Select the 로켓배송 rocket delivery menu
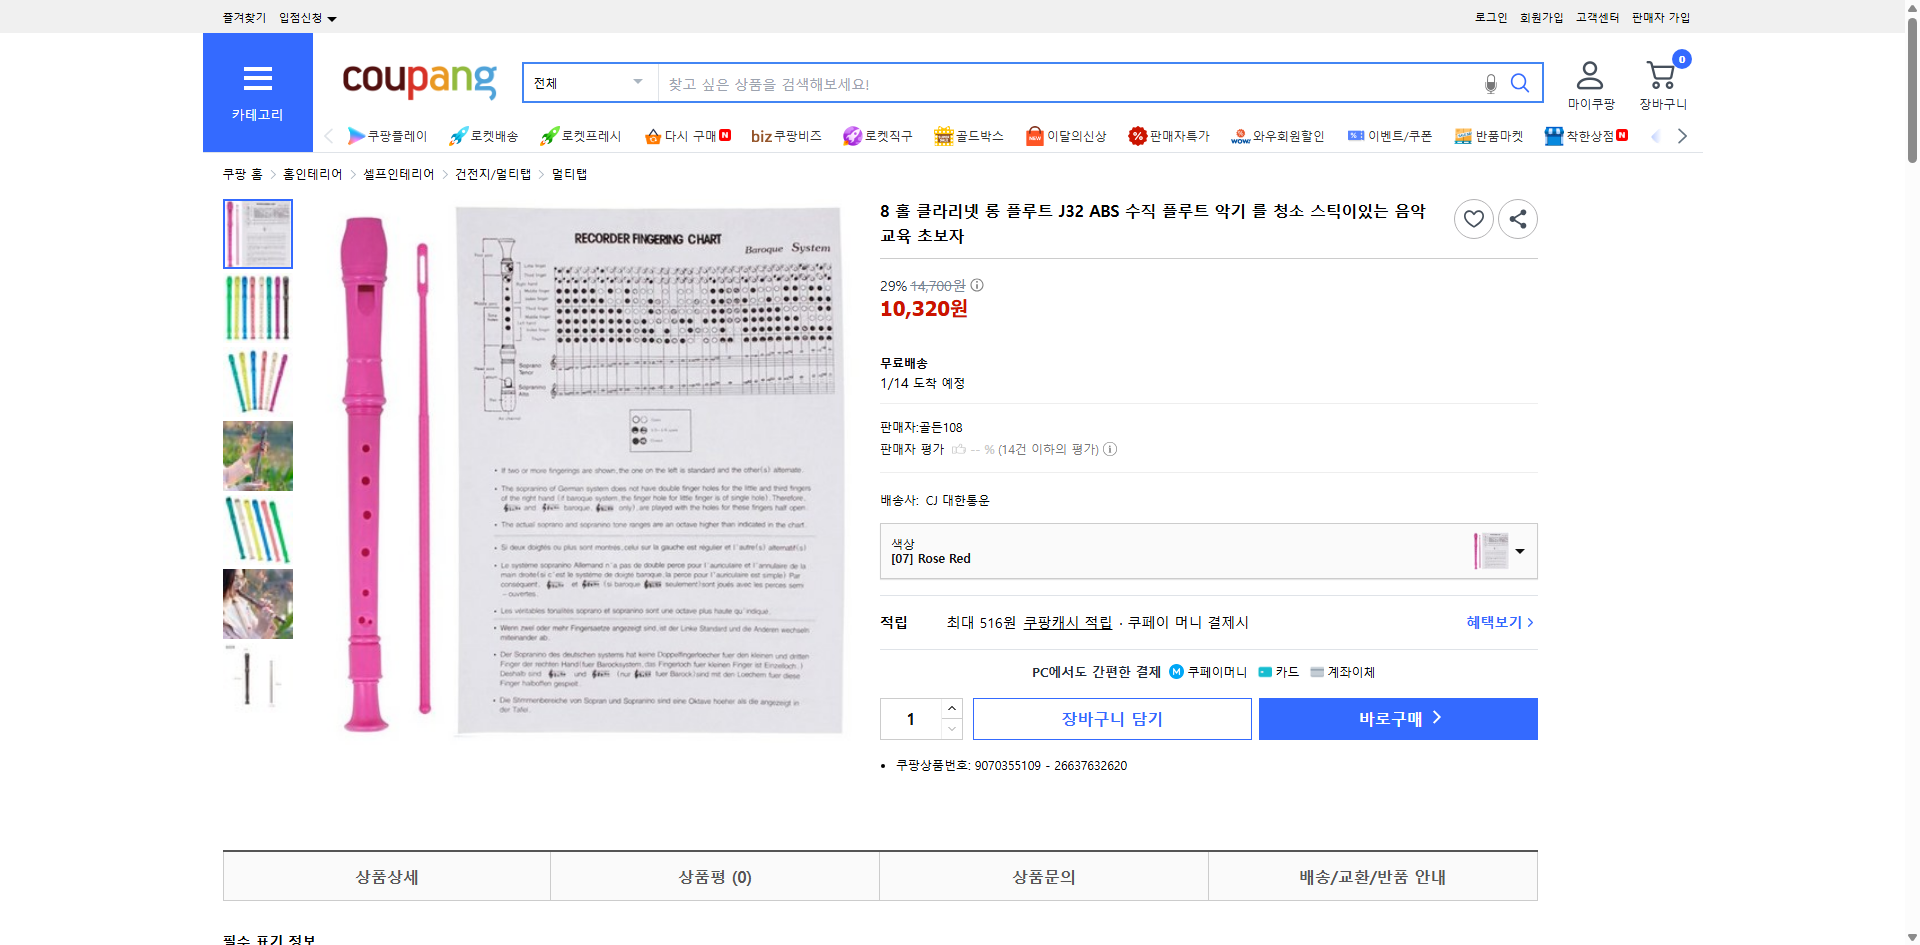 click(485, 136)
